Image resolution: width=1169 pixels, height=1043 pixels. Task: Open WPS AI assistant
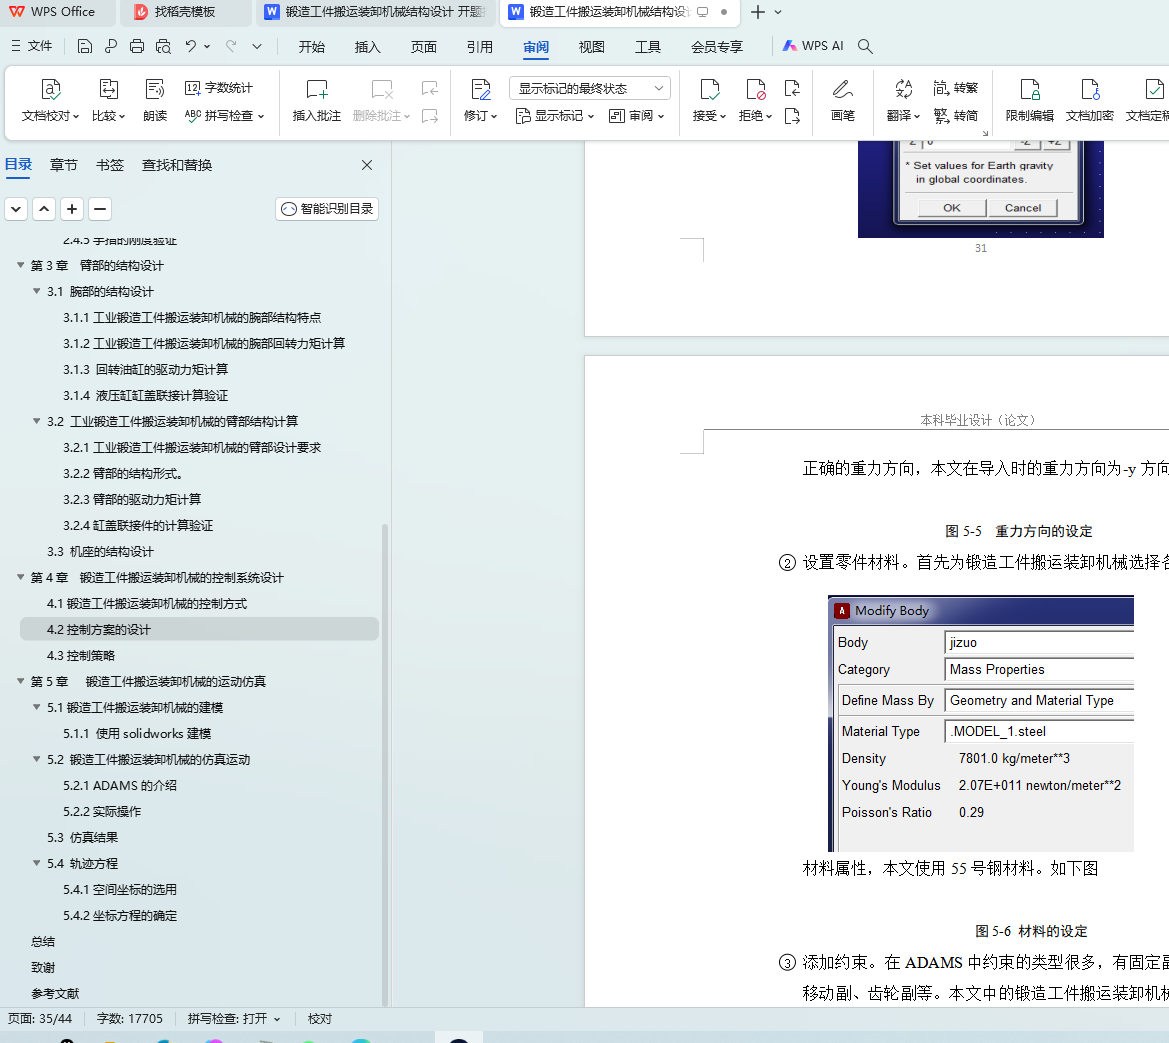click(813, 46)
